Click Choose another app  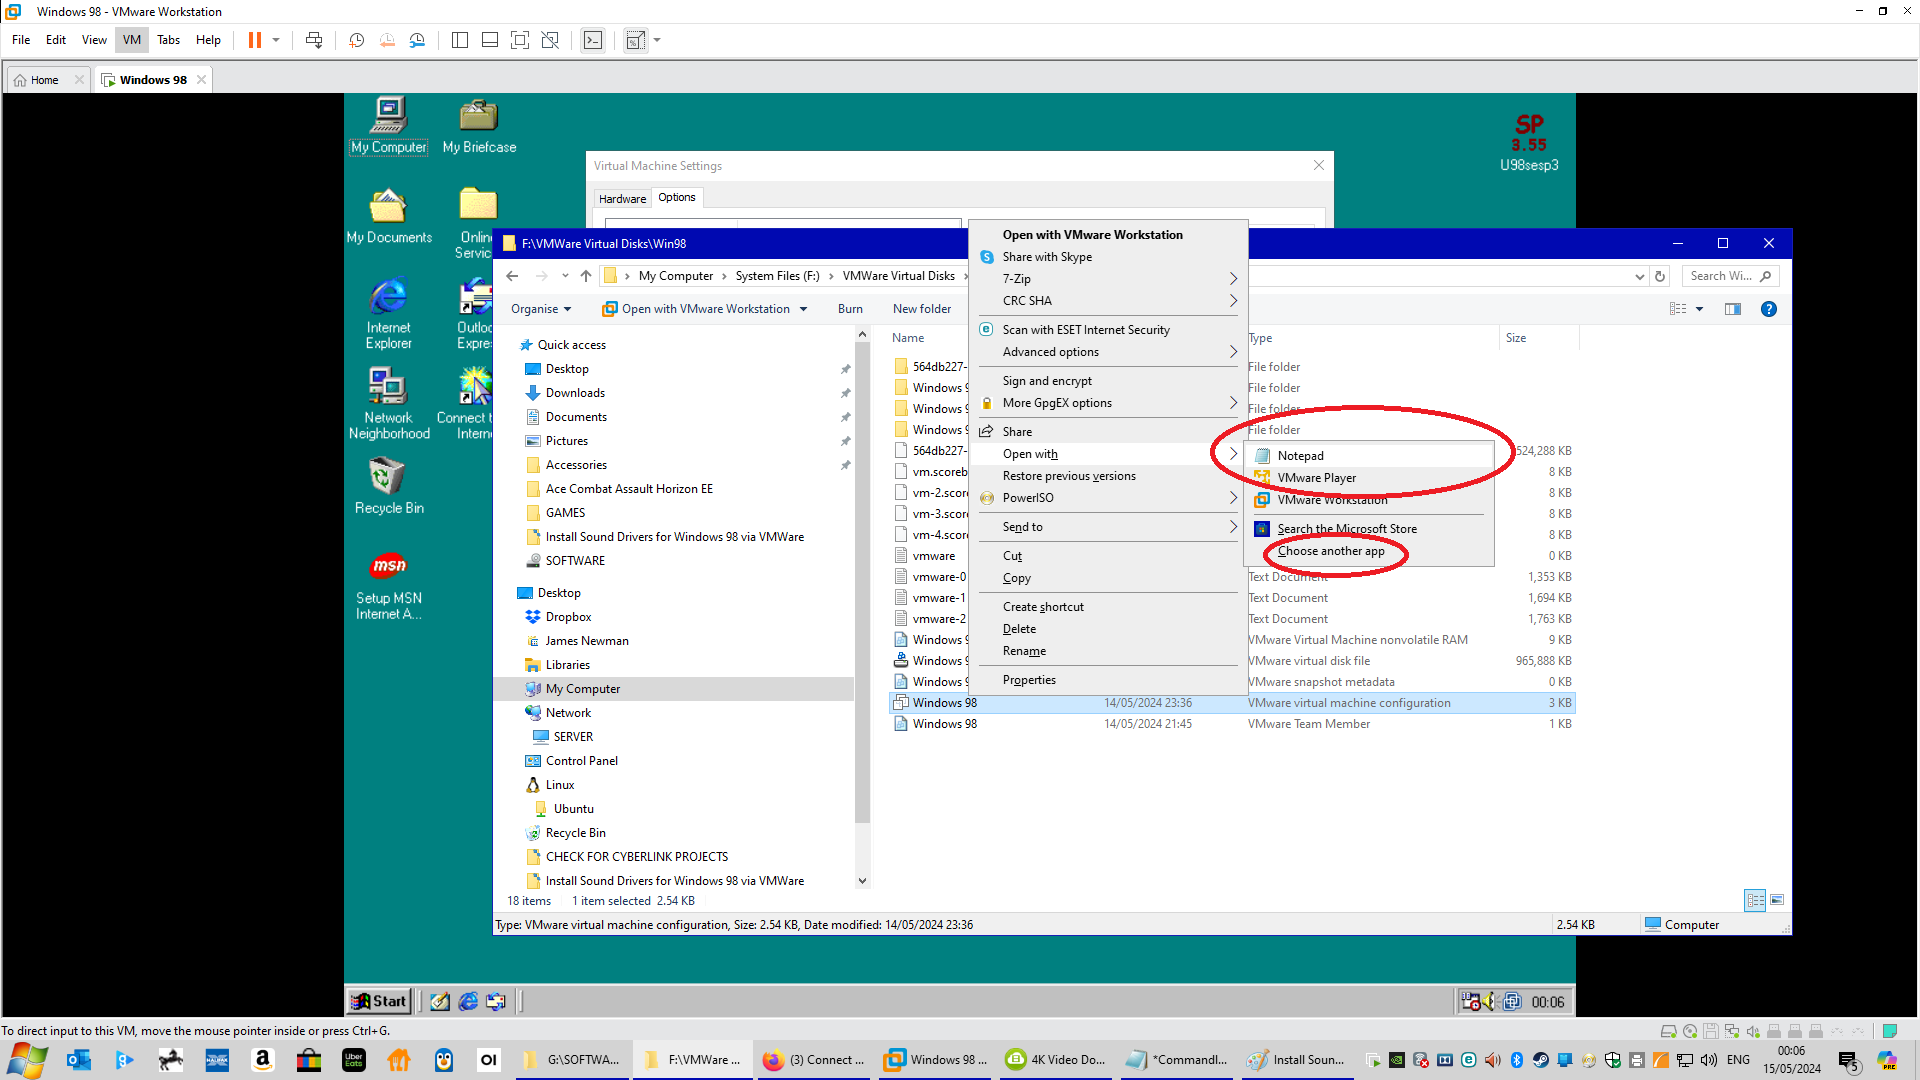pyautogui.click(x=1330, y=551)
